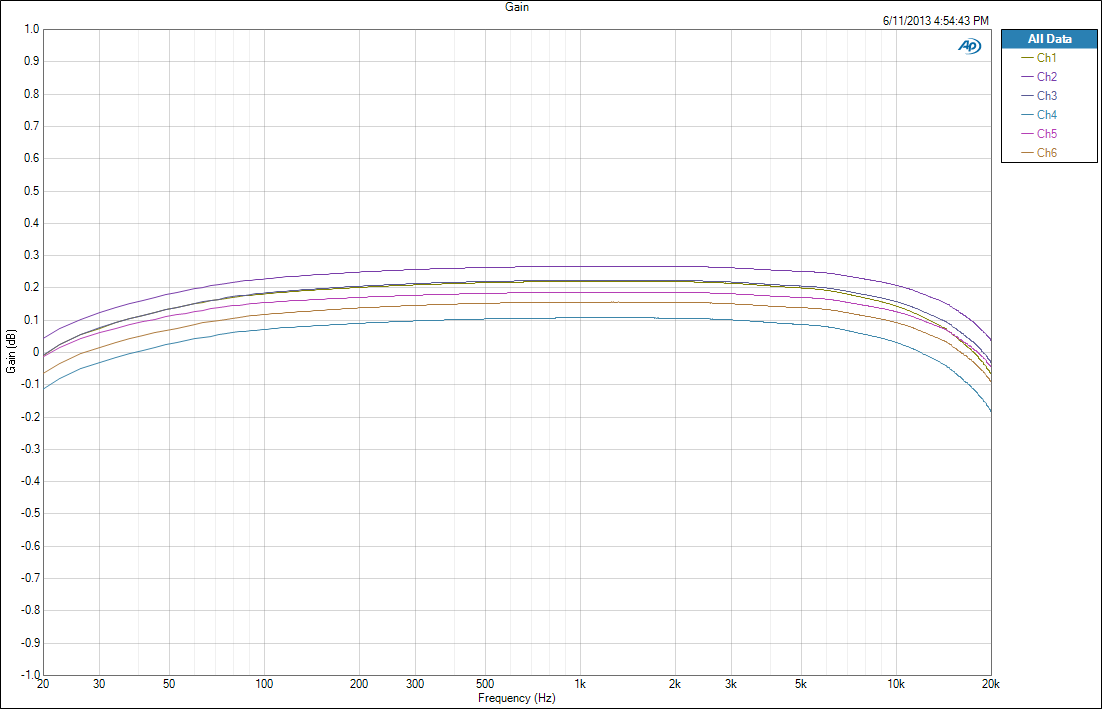This screenshot has height=709, width=1102.
Task: Click the -0.5 gain axis tick label
Action: (x=30, y=513)
